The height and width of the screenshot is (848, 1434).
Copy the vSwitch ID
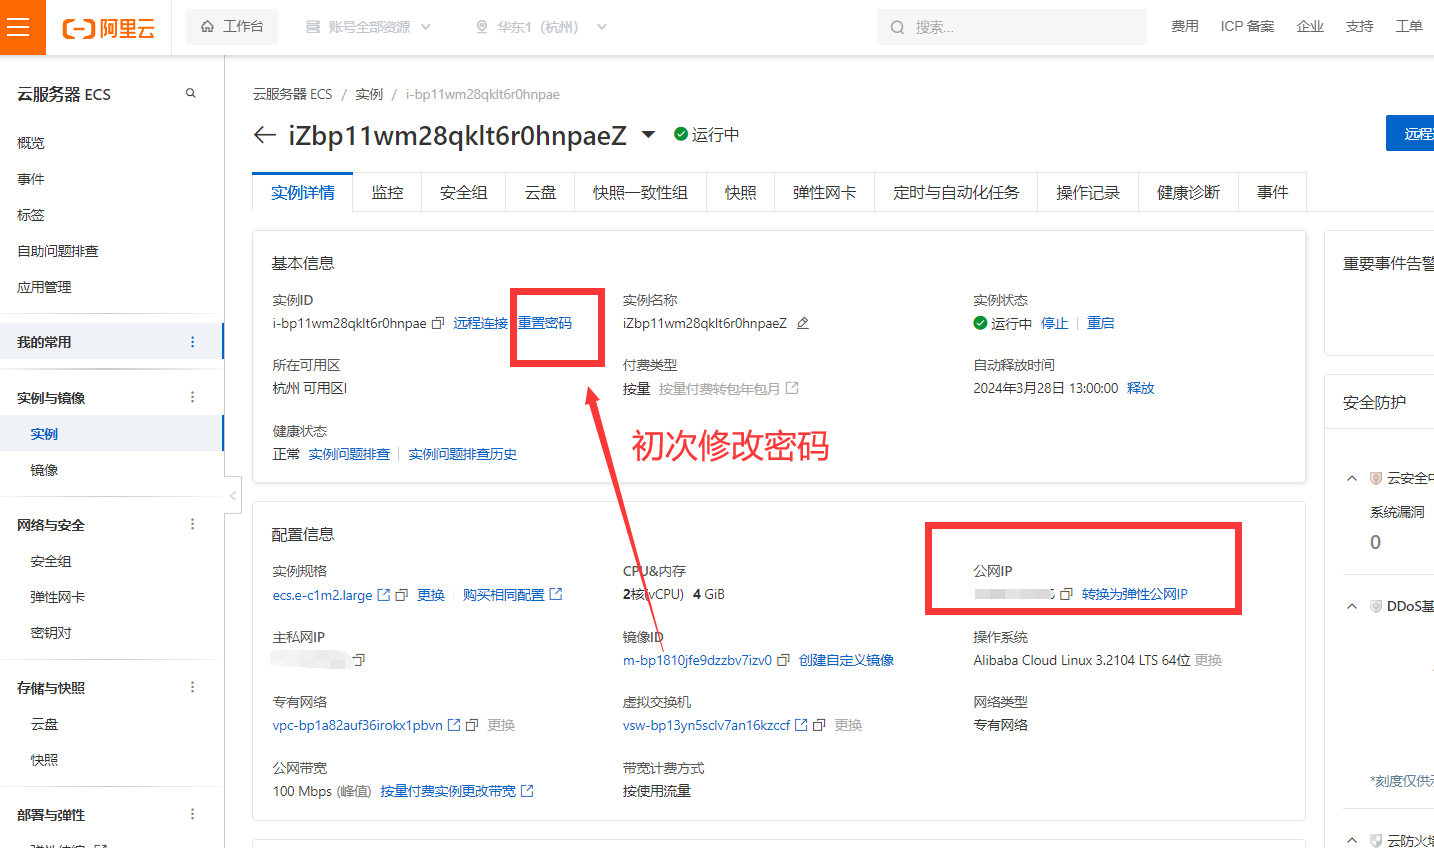click(x=819, y=725)
